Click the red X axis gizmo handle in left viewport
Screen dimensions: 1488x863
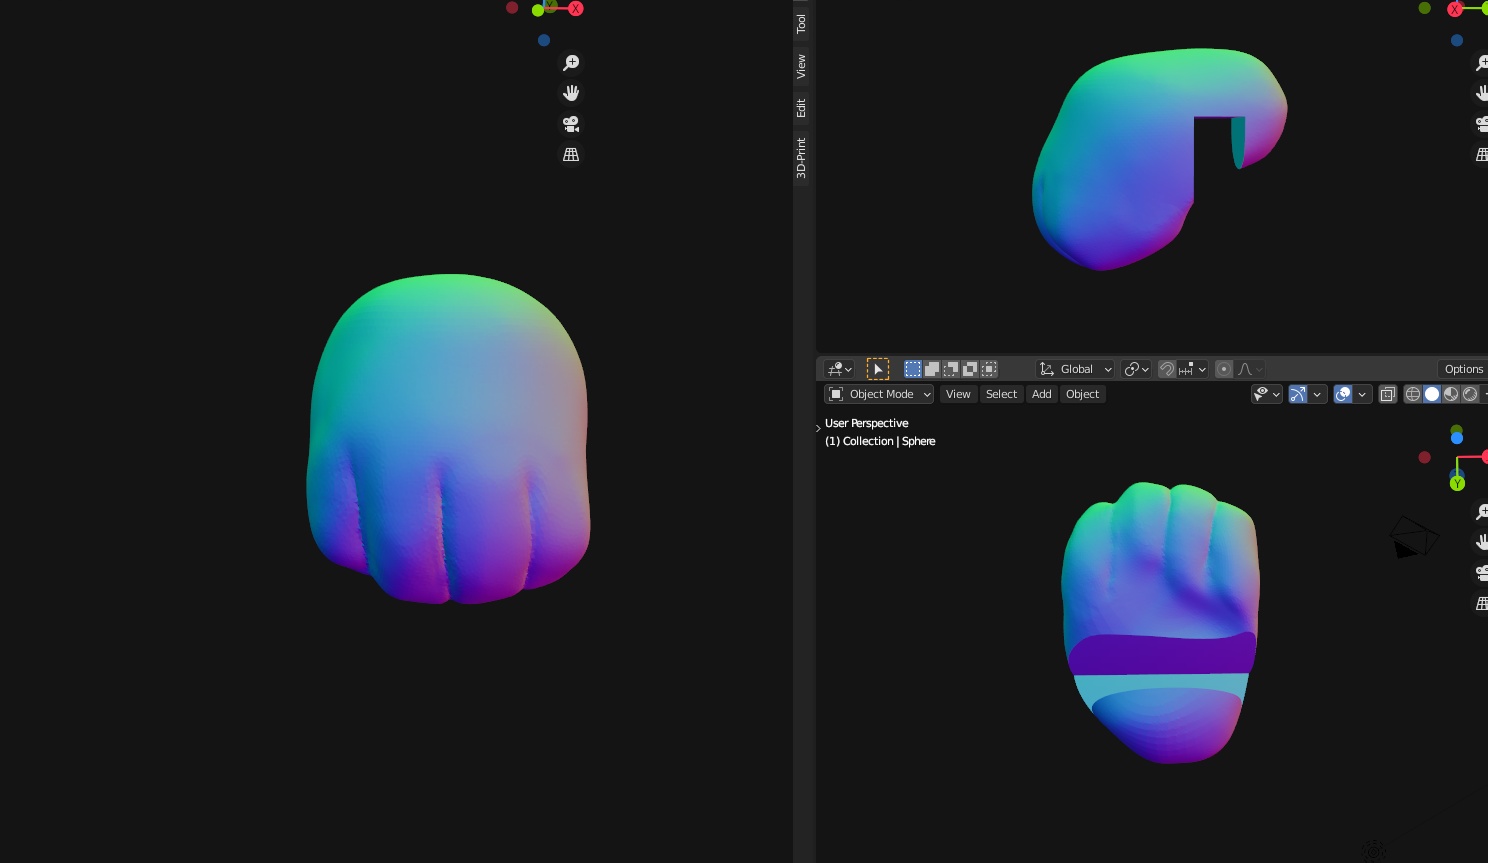point(576,9)
